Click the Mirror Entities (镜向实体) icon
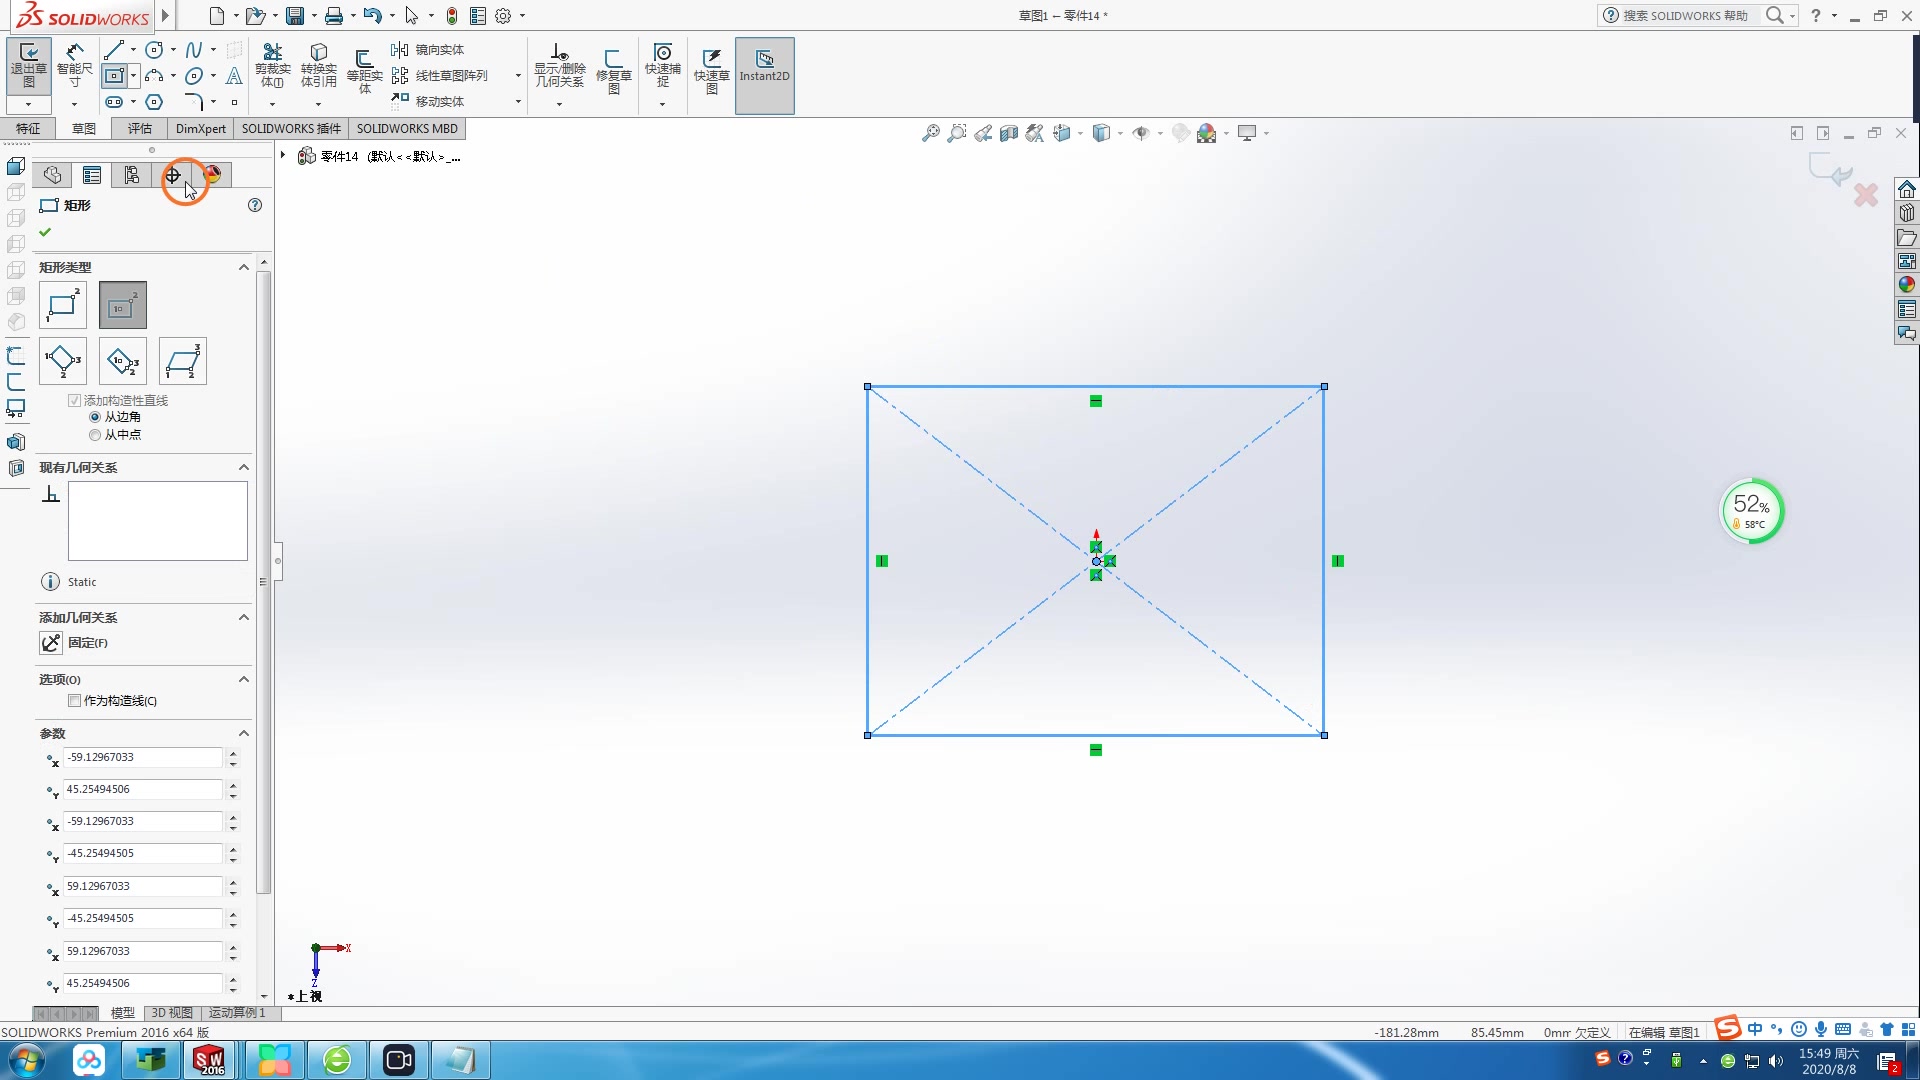 [x=400, y=50]
